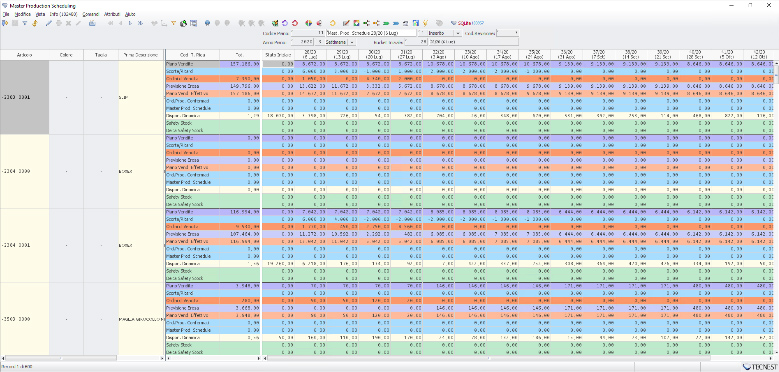Click the red circular arrow icon
Image resolution: width=779 pixels, height=372 pixels.
coord(295,23)
